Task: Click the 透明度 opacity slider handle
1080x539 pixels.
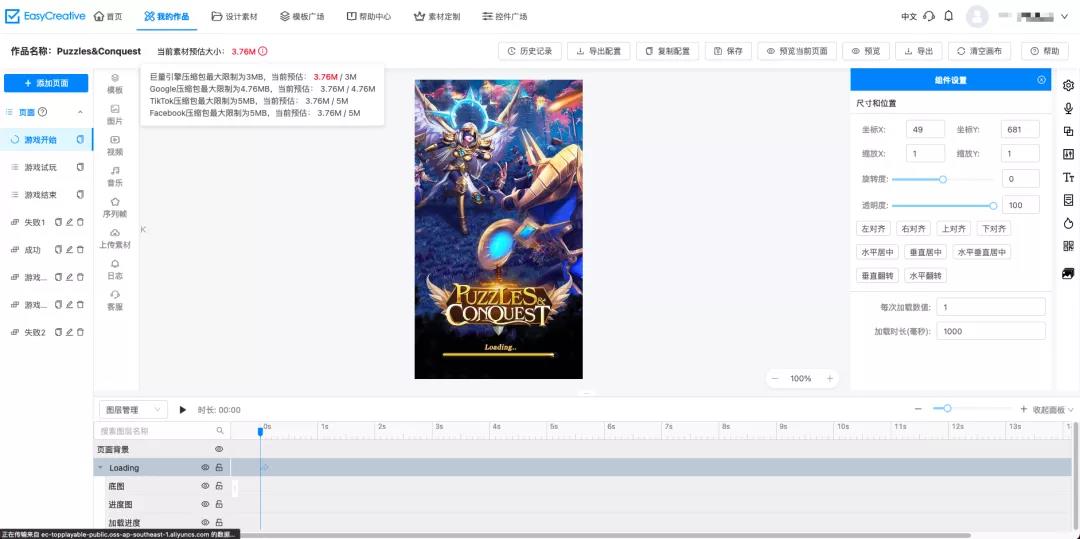Action: [993, 205]
